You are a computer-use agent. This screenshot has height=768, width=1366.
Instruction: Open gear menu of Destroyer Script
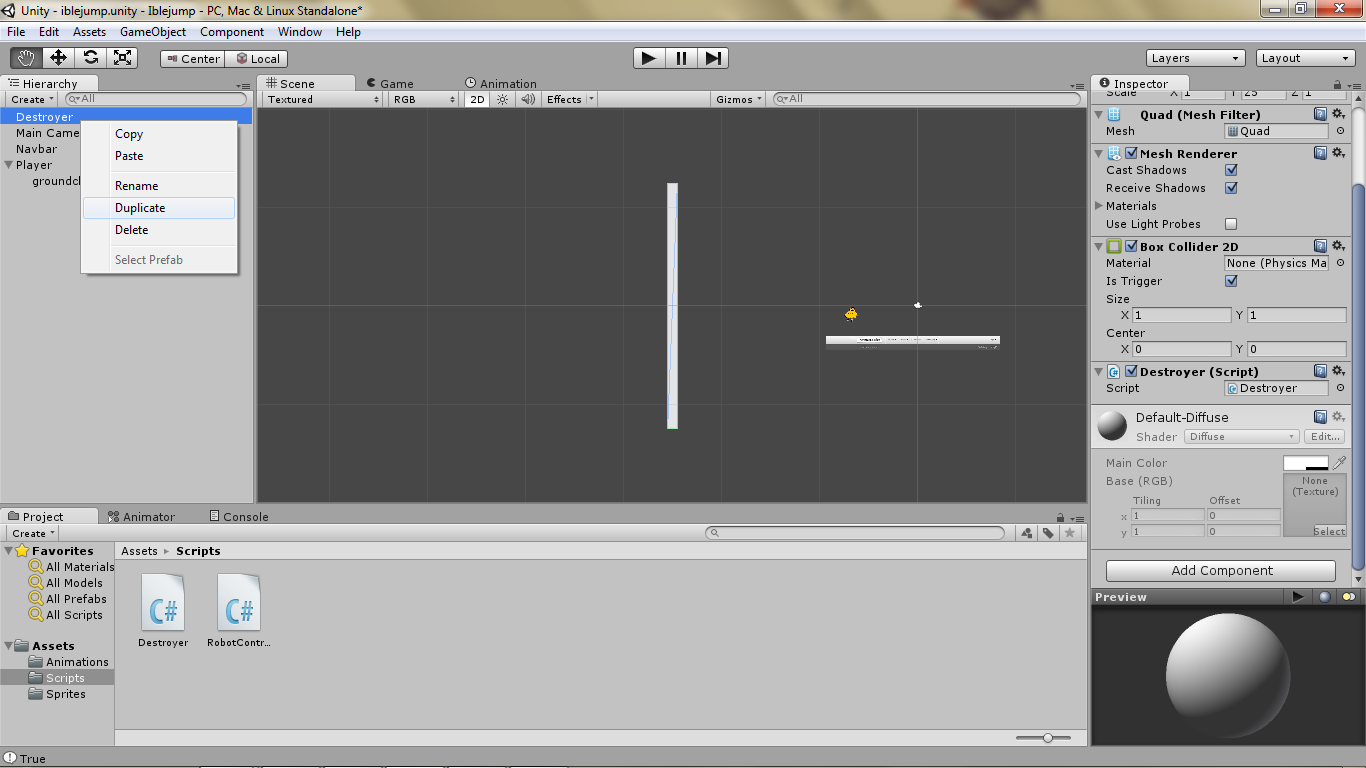tap(1339, 371)
